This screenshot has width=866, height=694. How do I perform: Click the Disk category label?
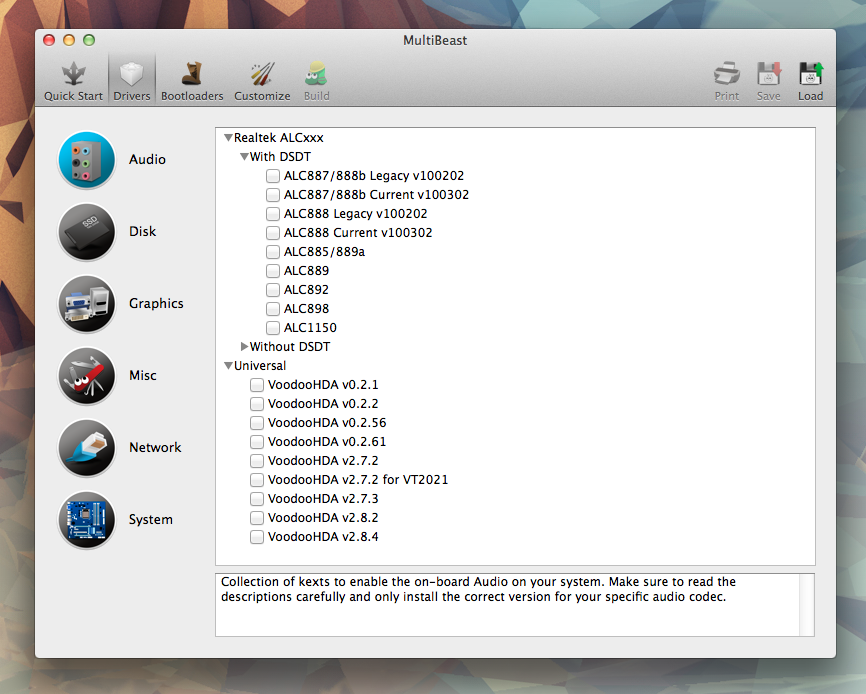[x=142, y=231]
